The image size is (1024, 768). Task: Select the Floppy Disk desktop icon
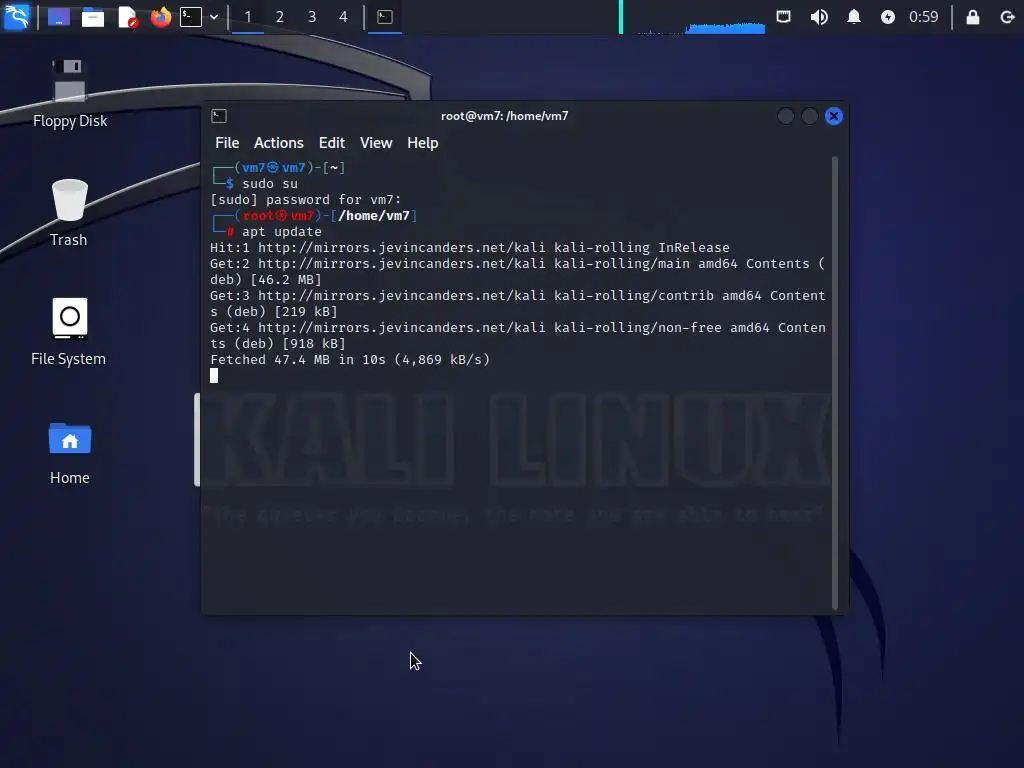click(x=69, y=93)
